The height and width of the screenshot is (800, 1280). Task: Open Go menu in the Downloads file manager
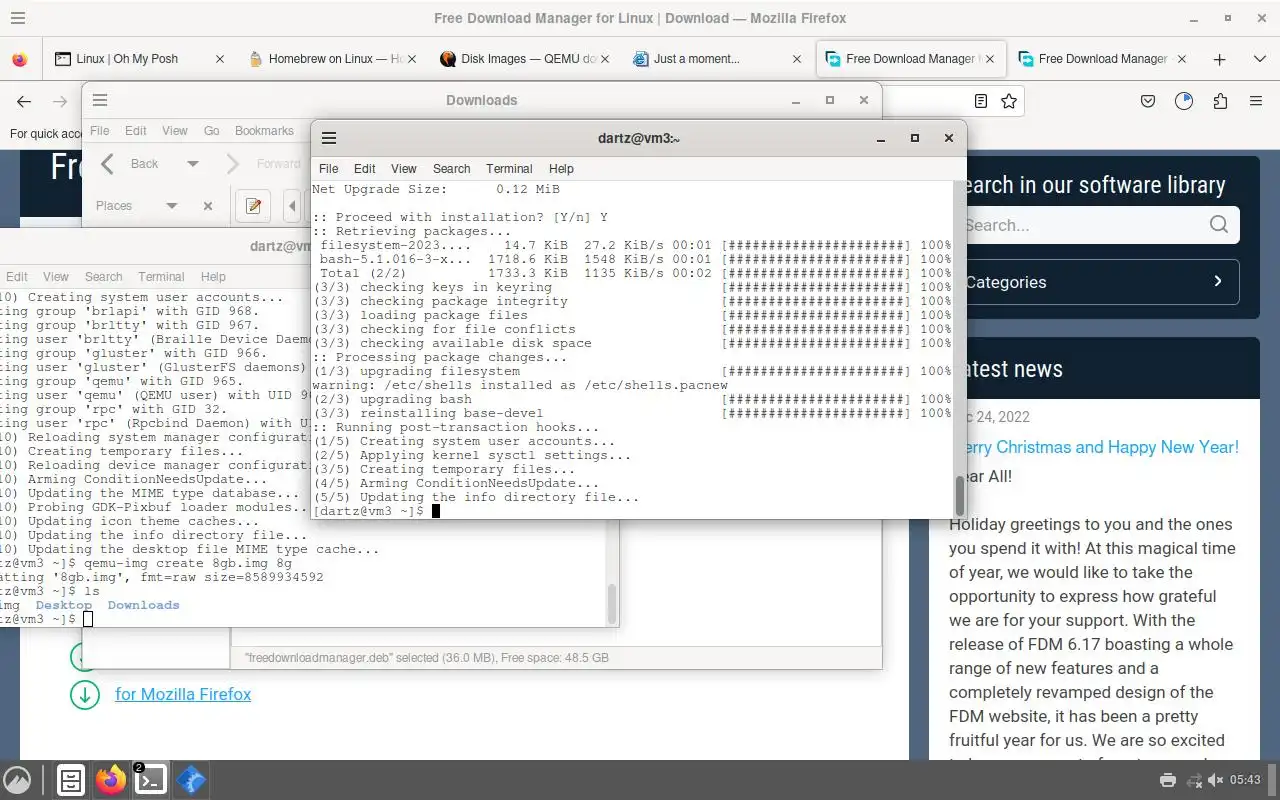click(212, 131)
